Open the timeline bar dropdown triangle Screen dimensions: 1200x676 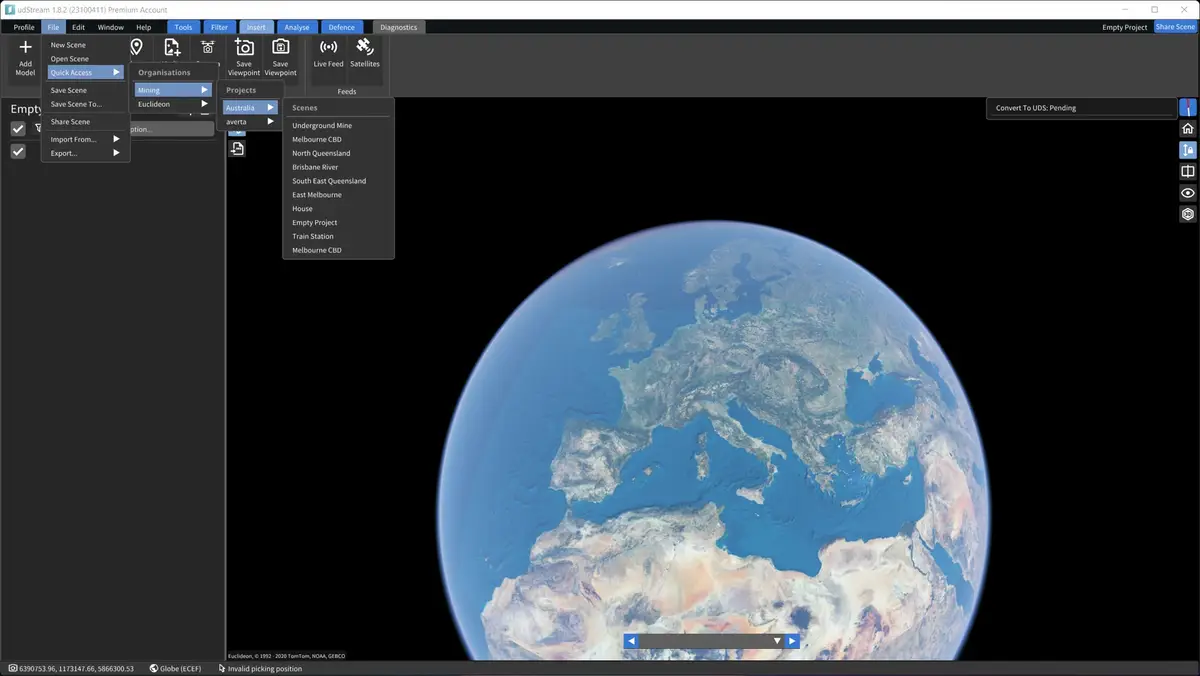point(777,641)
